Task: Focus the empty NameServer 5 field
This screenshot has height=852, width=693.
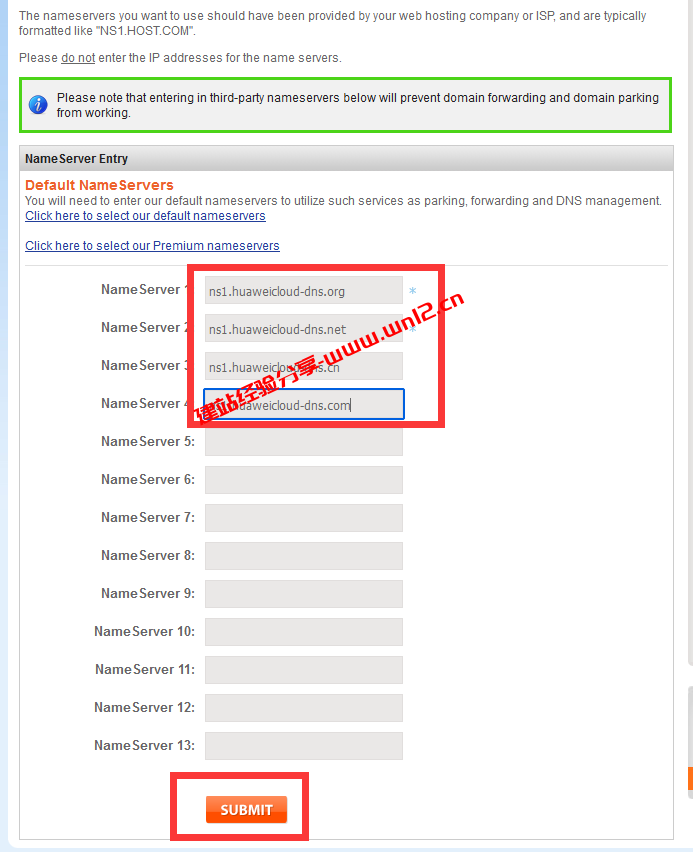Action: click(303, 442)
